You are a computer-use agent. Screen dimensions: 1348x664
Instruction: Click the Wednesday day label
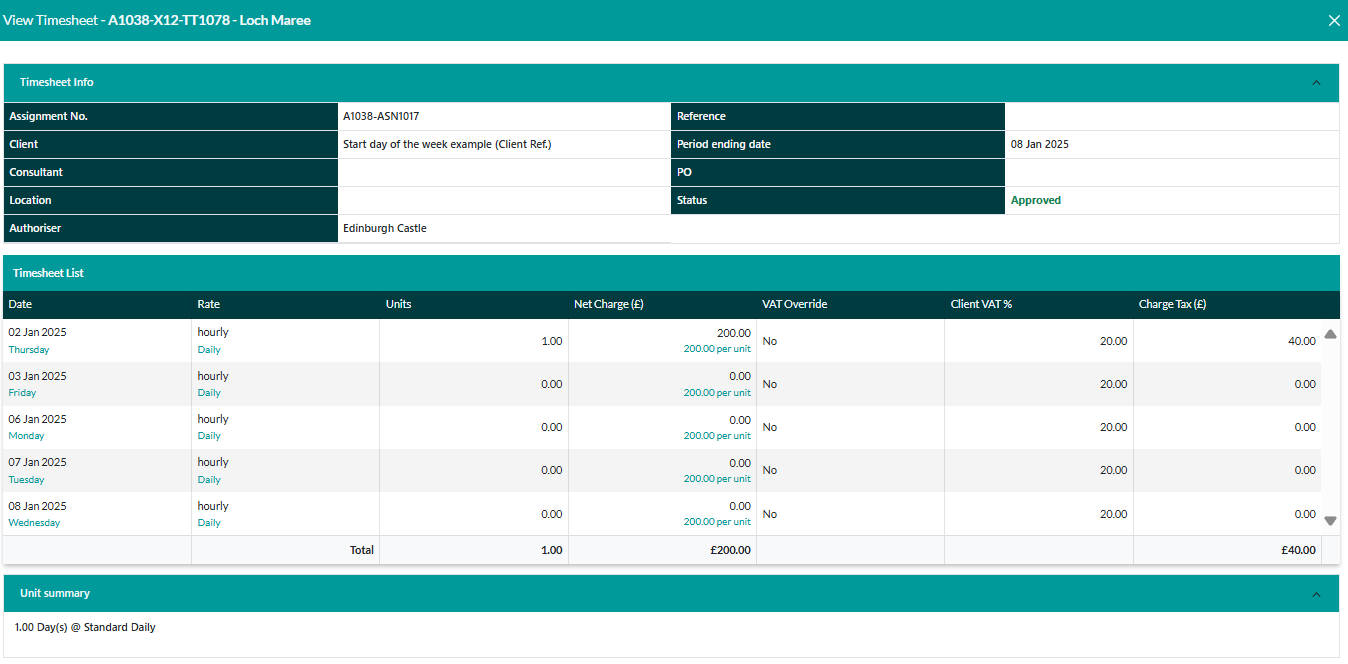pos(34,523)
